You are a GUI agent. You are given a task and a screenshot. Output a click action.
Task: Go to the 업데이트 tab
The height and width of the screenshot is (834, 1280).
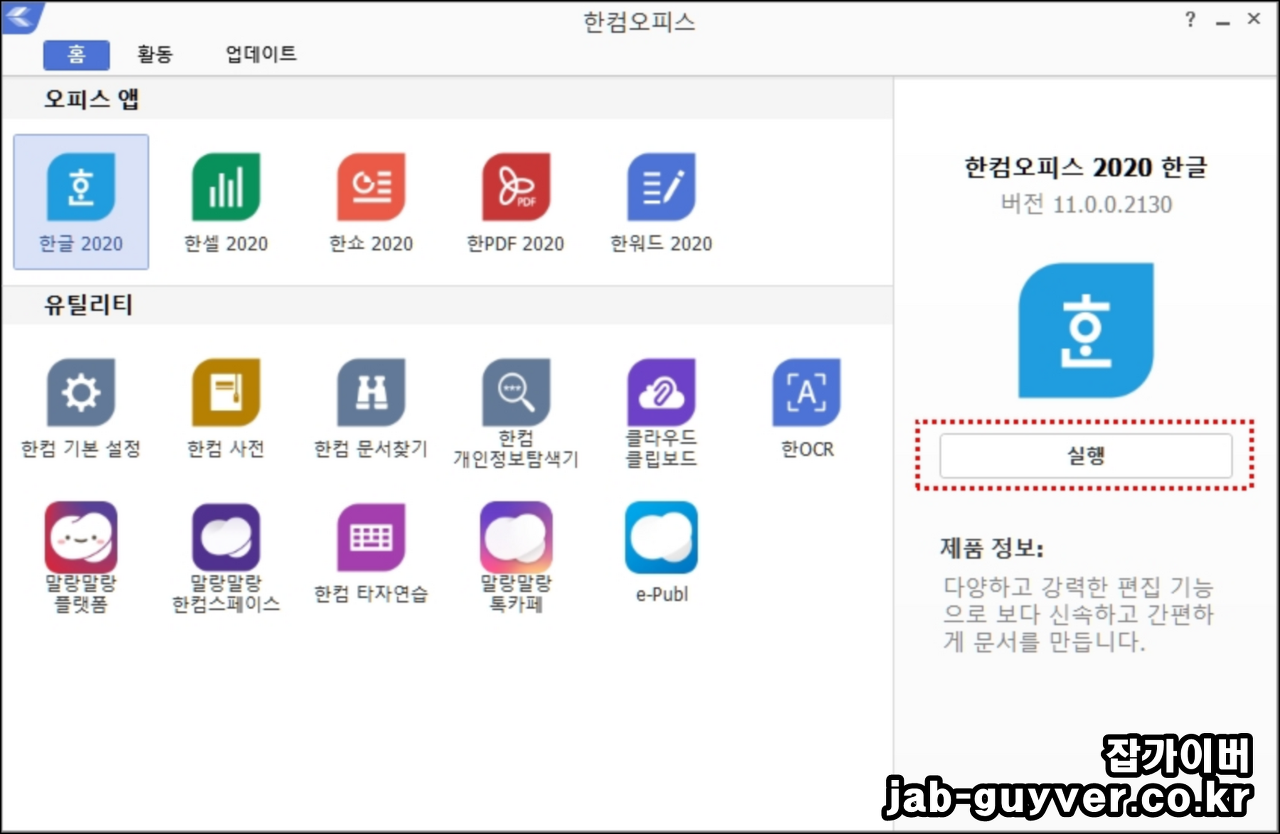(x=261, y=54)
